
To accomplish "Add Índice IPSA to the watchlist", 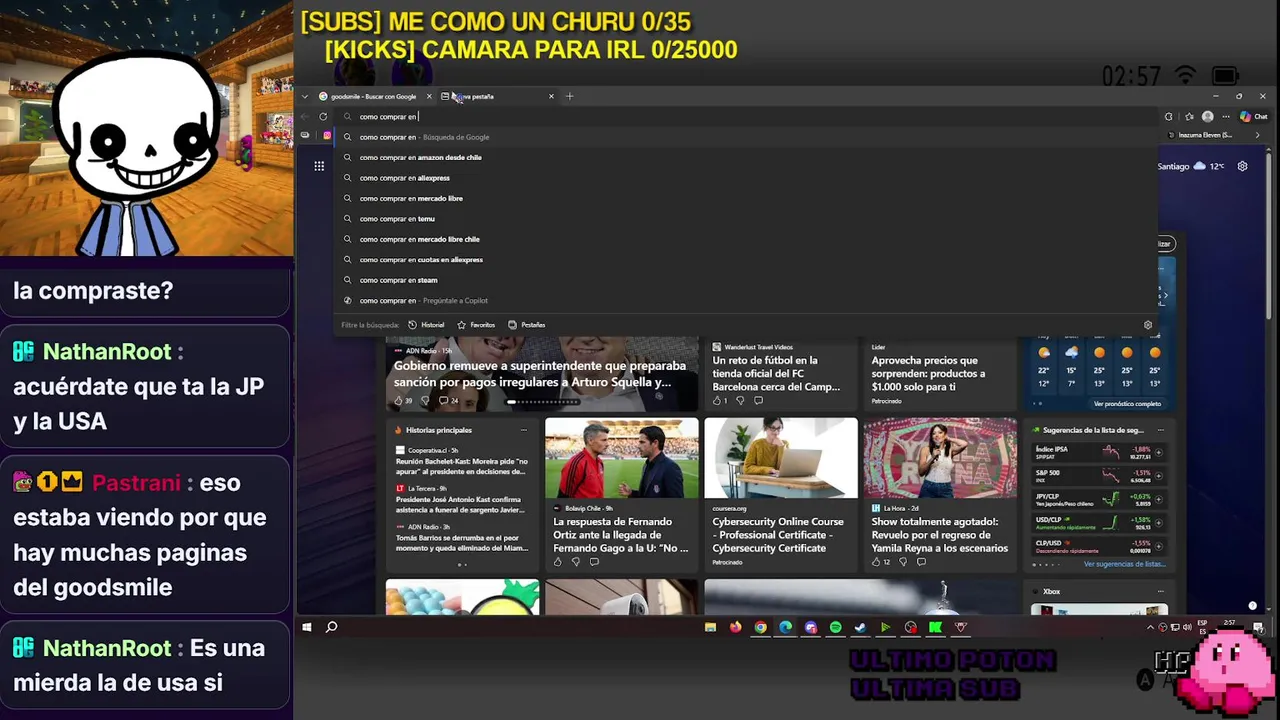I will (x=1159, y=453).
